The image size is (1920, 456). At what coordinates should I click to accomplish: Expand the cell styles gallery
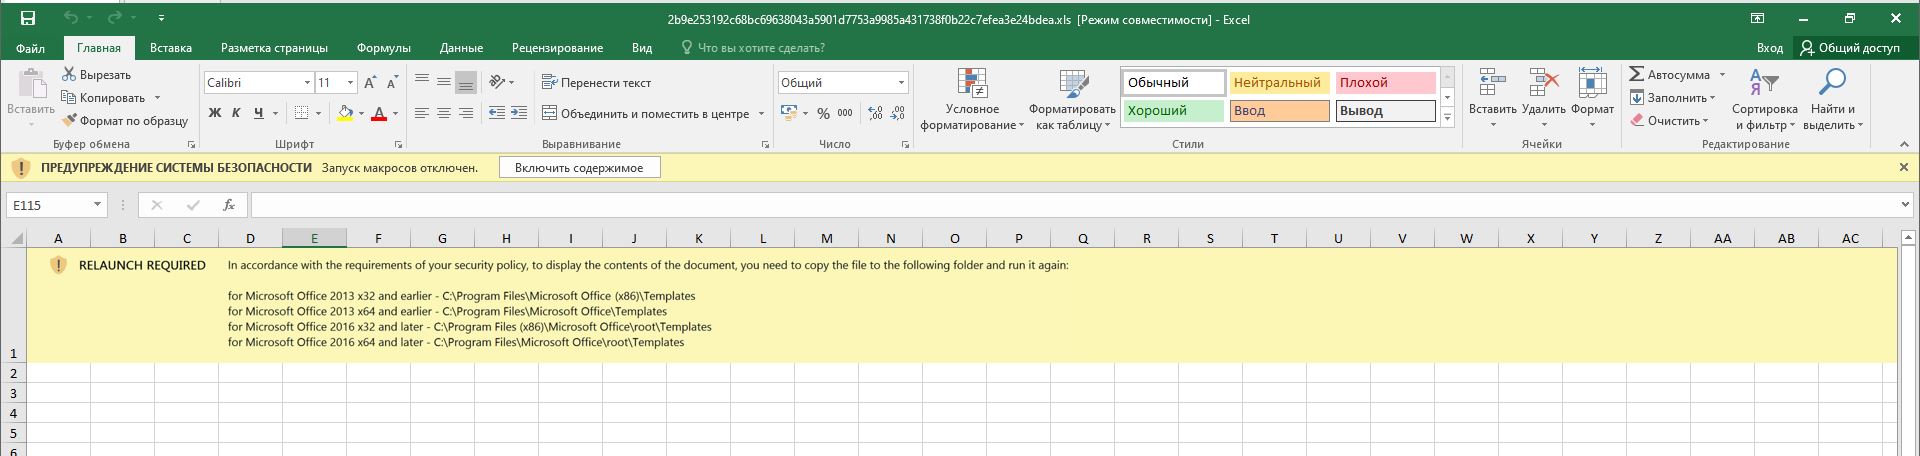pyautogui.click(x=1447, y=117)
